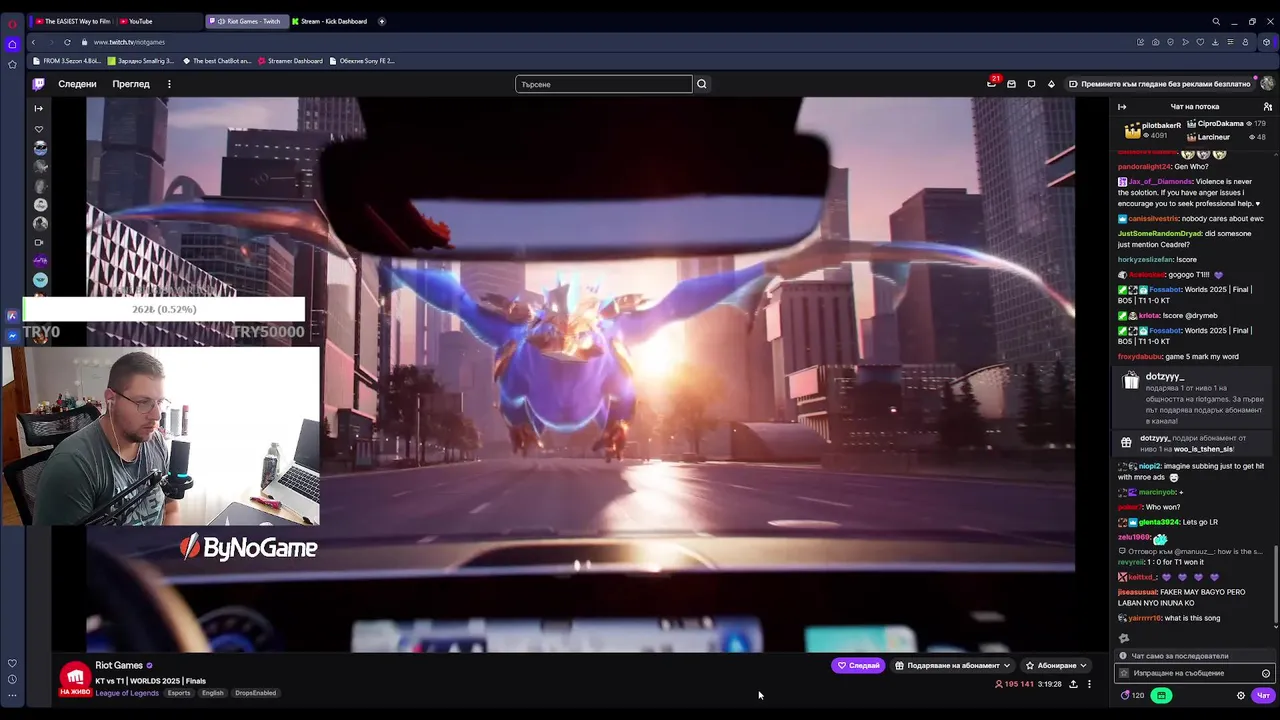The width and height of the screenshot is (1280, 720).
Task: Click the Чат send button
Action: 1263,695
